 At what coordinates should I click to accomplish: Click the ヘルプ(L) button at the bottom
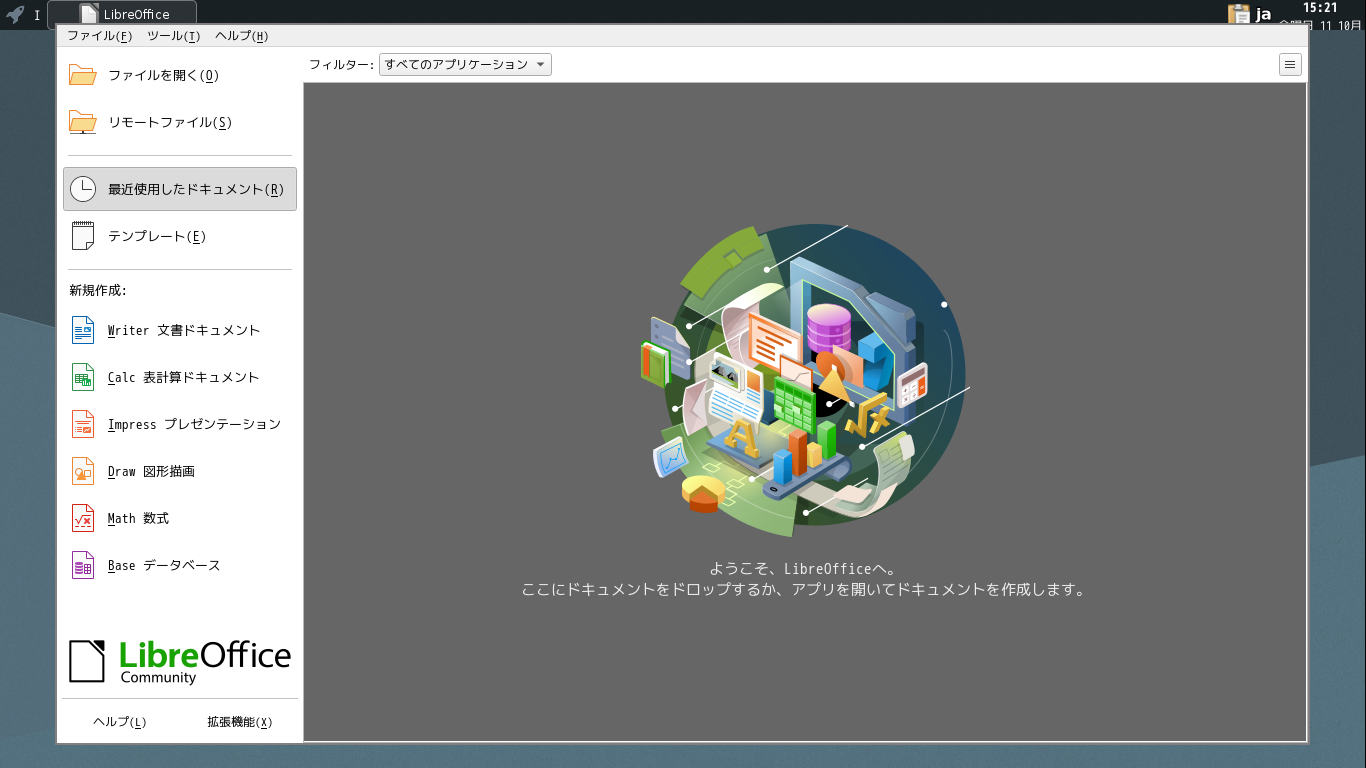coord(120,722)
